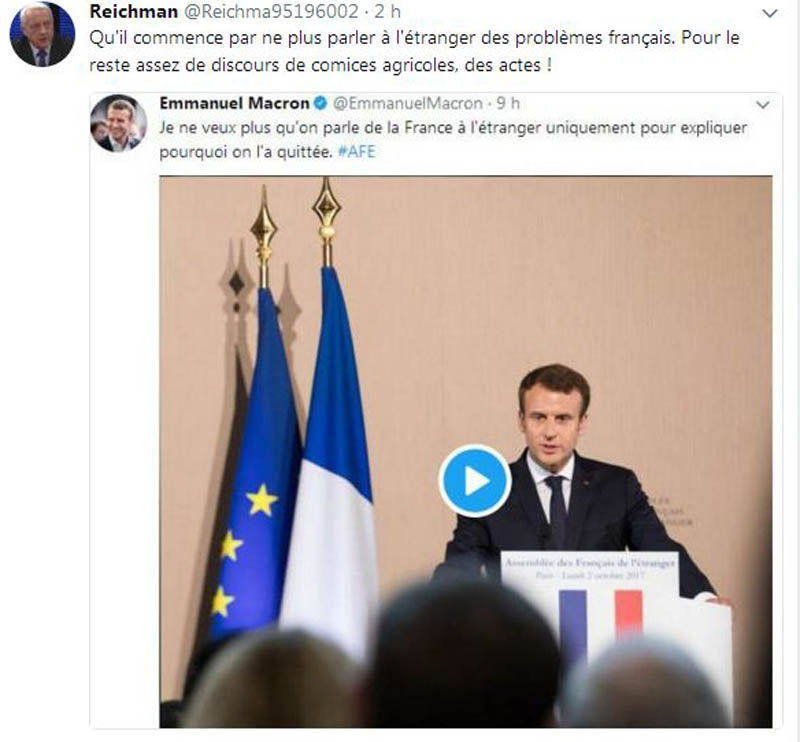Click Reichman's tweet text about problèmes français
This screenshot has height=742, width=800.
tap(414, 52)
